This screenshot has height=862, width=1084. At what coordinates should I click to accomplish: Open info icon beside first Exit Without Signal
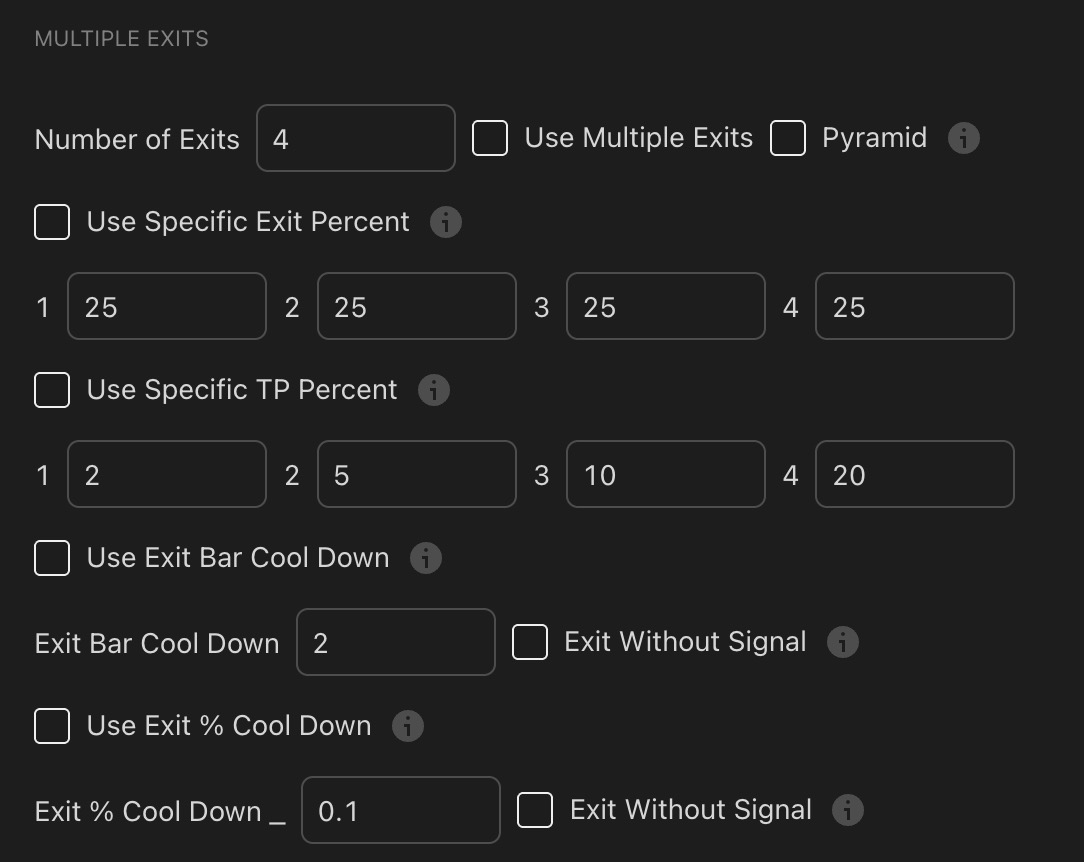coord(842,642)
